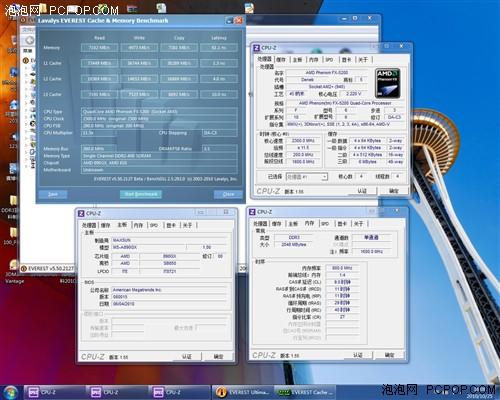This screenshot has width=500, height=400.
Task: Click Start Benchmark button
Action: (x=141, y=194)
